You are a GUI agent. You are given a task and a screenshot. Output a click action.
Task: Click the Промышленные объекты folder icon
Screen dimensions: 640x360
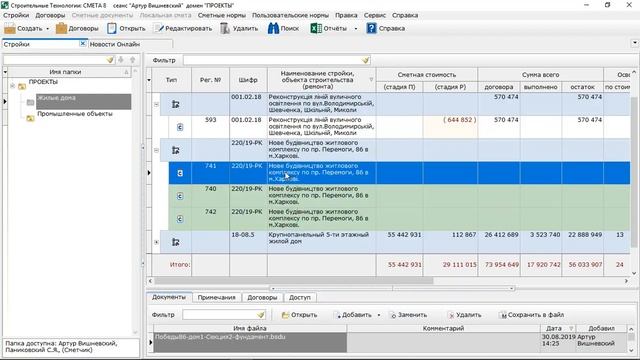(x=30, y=118)
